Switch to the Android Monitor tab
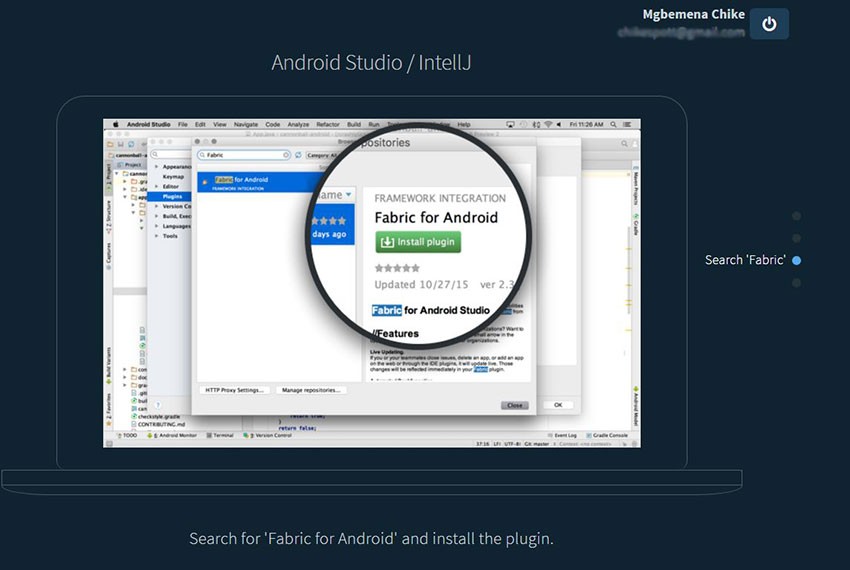Screen dimensions: 850x570 point(172,435)
